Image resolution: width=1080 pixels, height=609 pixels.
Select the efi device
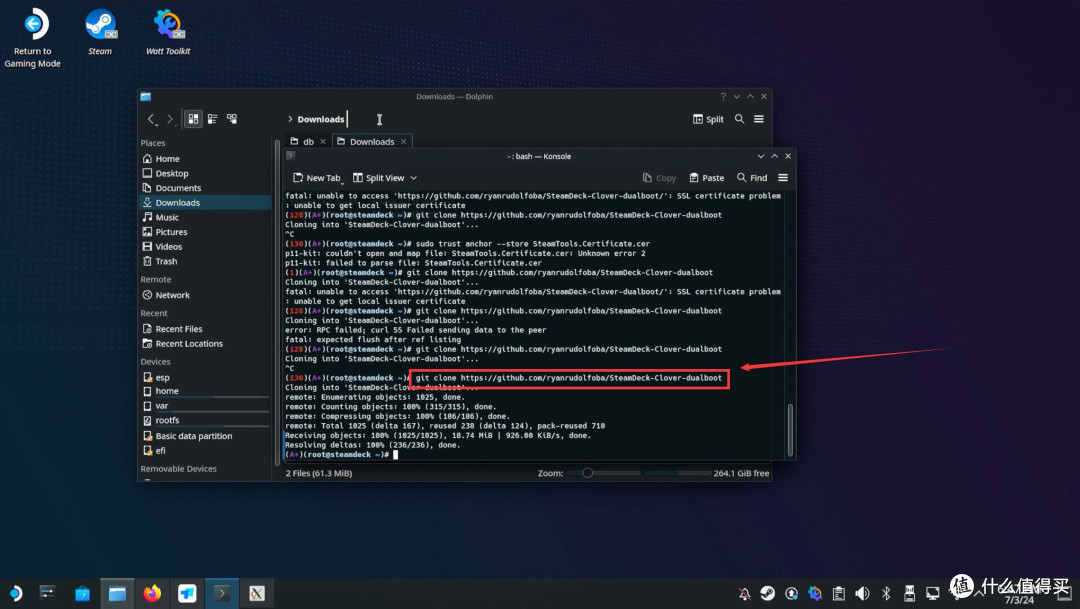click(x=160, y=451)
